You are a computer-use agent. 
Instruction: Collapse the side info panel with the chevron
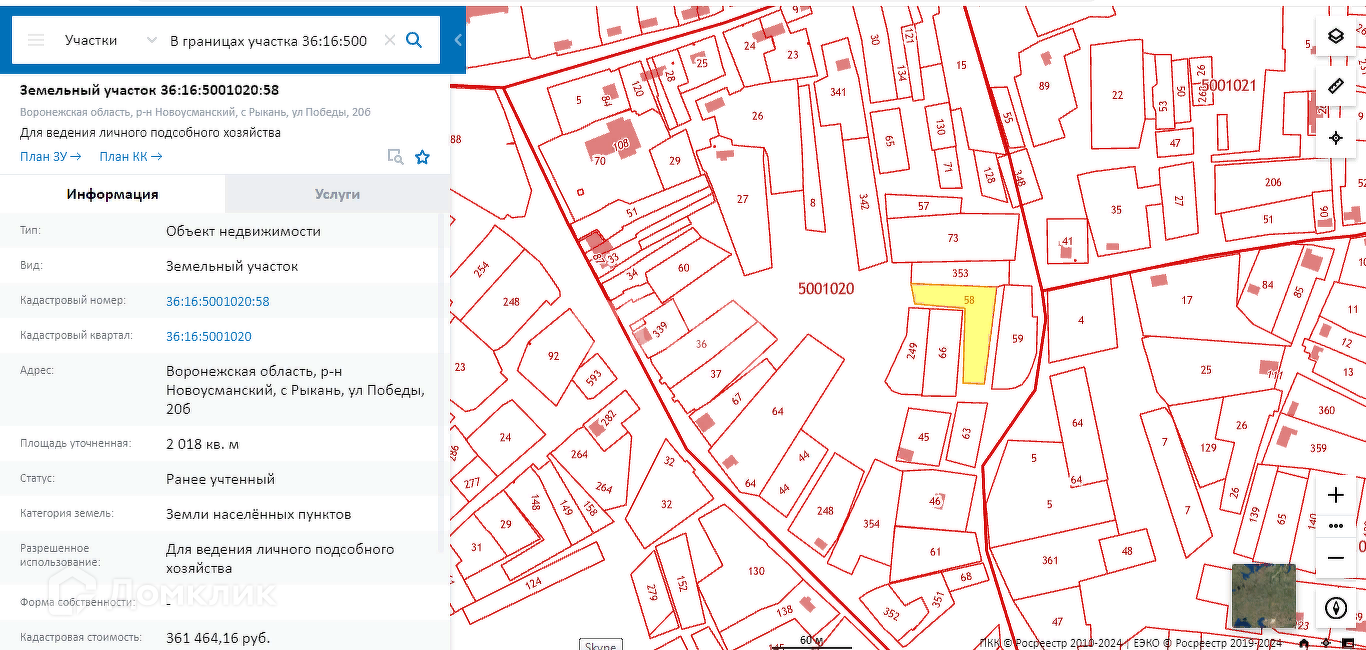click(458, 40)
